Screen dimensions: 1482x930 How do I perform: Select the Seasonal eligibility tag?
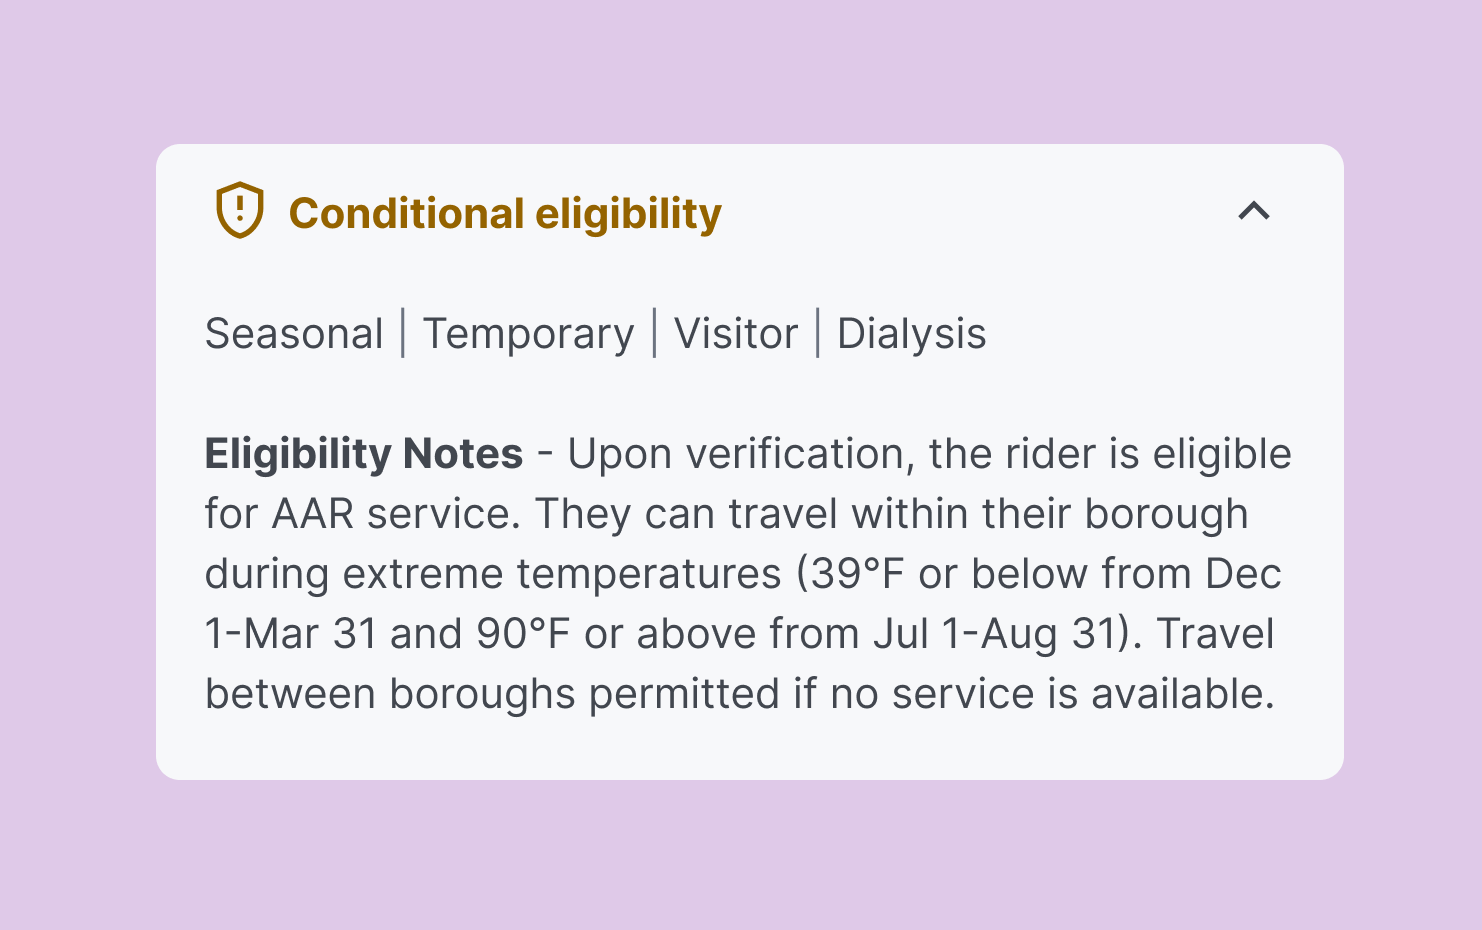pos(294,334)
